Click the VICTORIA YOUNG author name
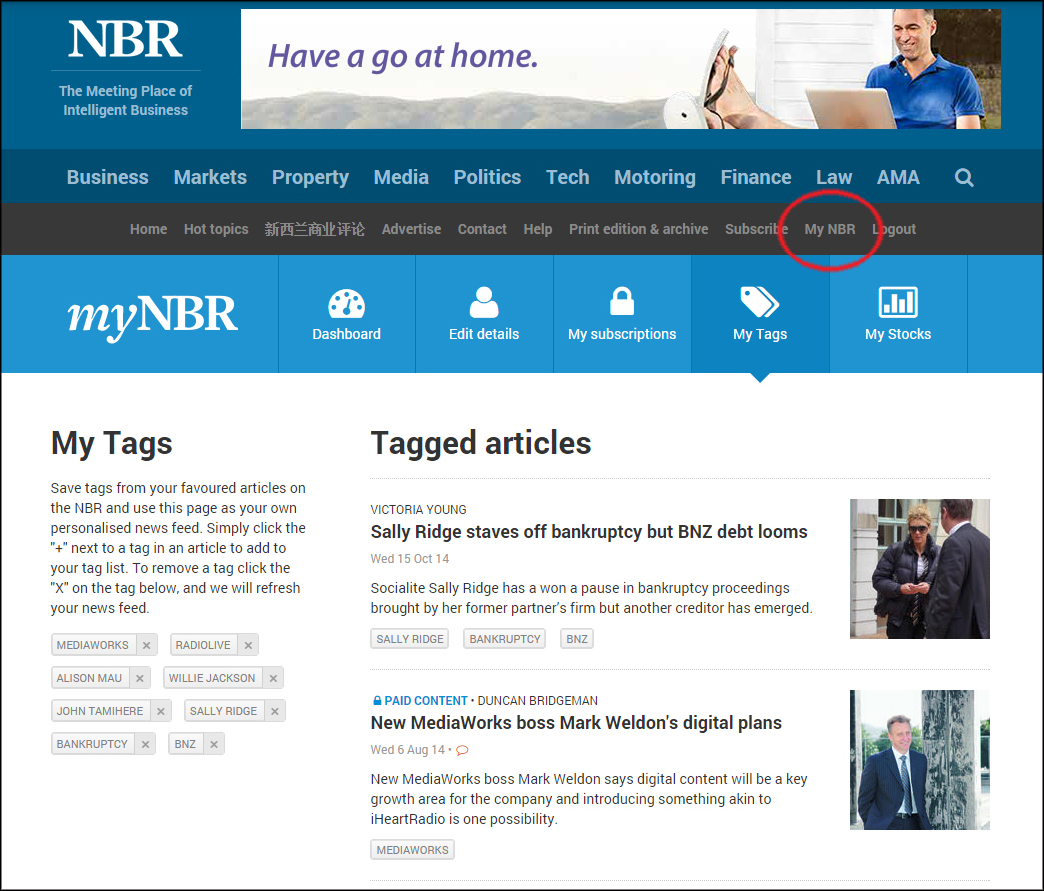Screen dimensions: 1044x891 (x=418, y=510)
